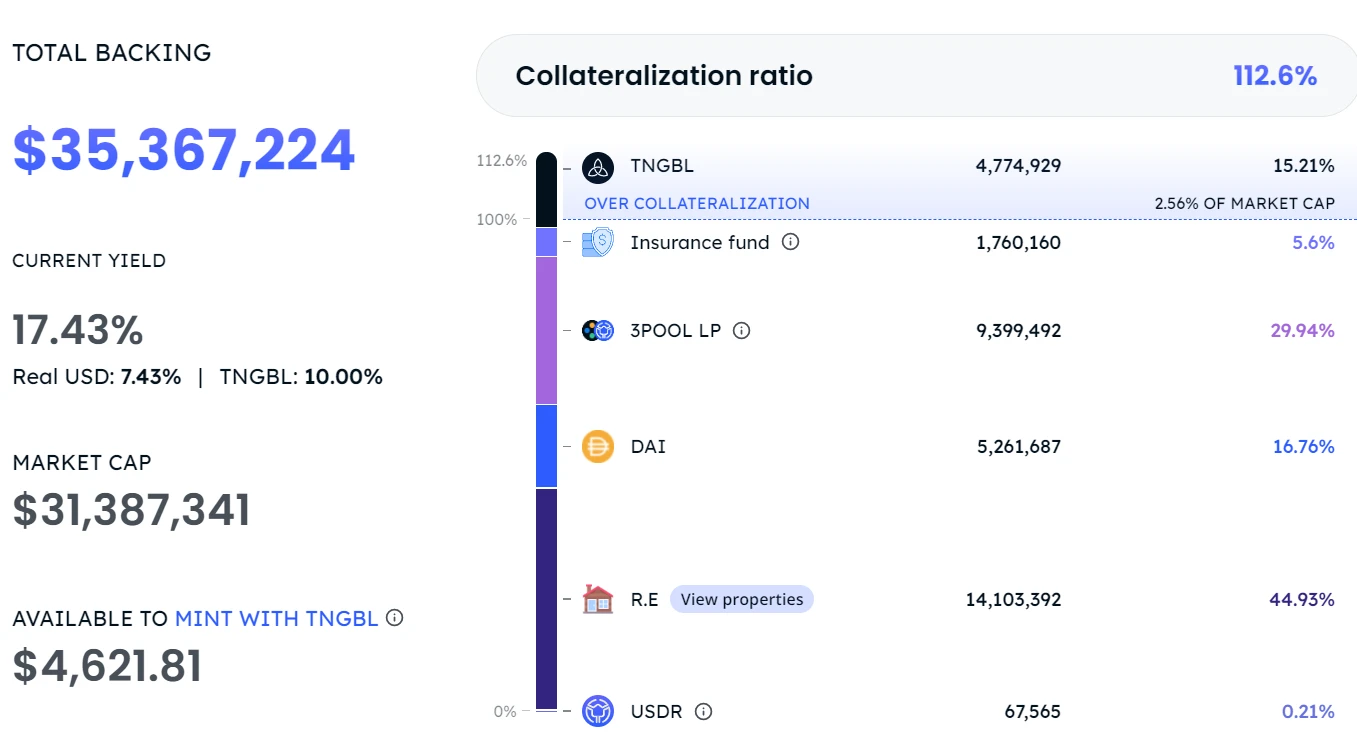Screen dimensions: 1357x753
Task: Click the Insurance fund shield icon
Action: point(598,242)
